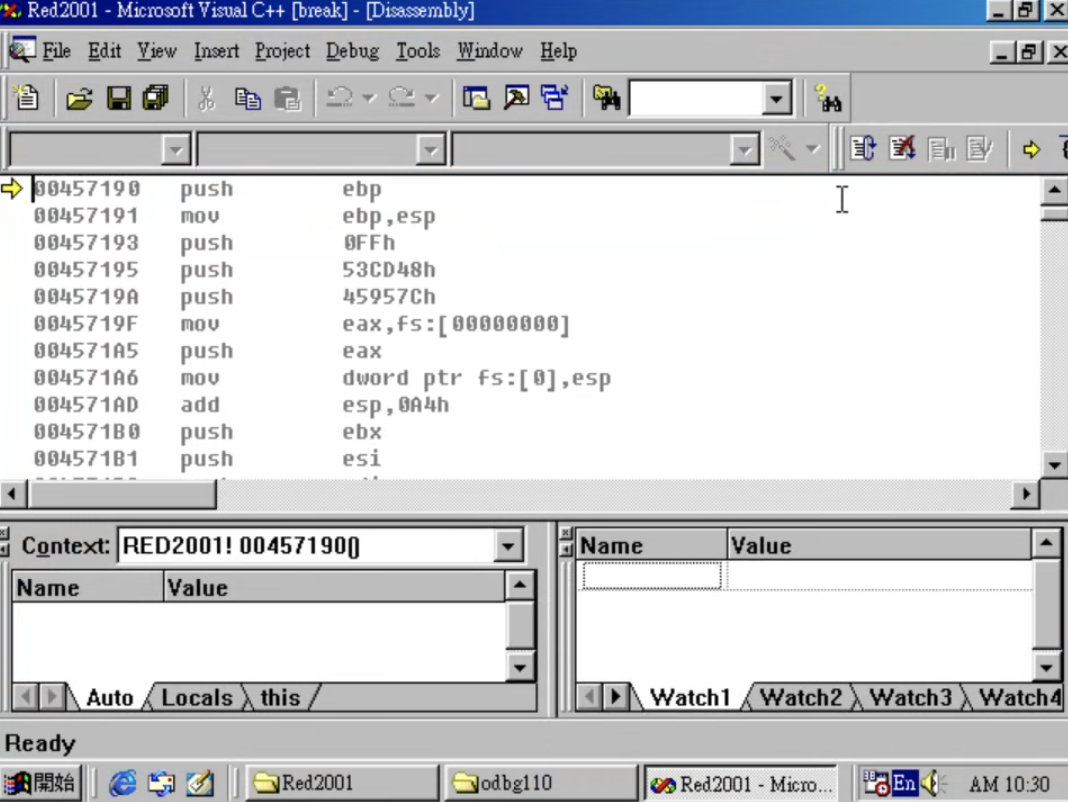The height and width of the screenshot is (802, 1068).
Task: Click the New Text File toolbar icon
Action: point(27,98)
